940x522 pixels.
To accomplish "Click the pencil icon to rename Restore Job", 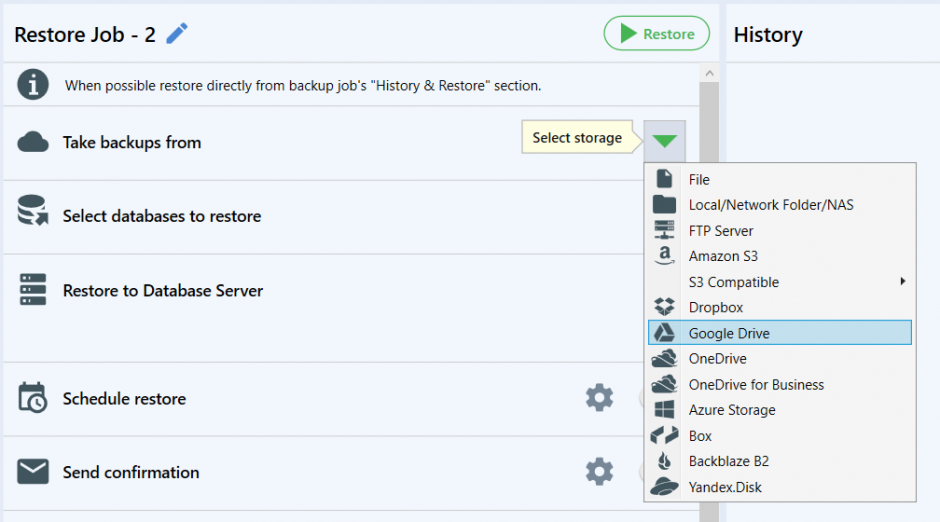I will tap(177, 34).
